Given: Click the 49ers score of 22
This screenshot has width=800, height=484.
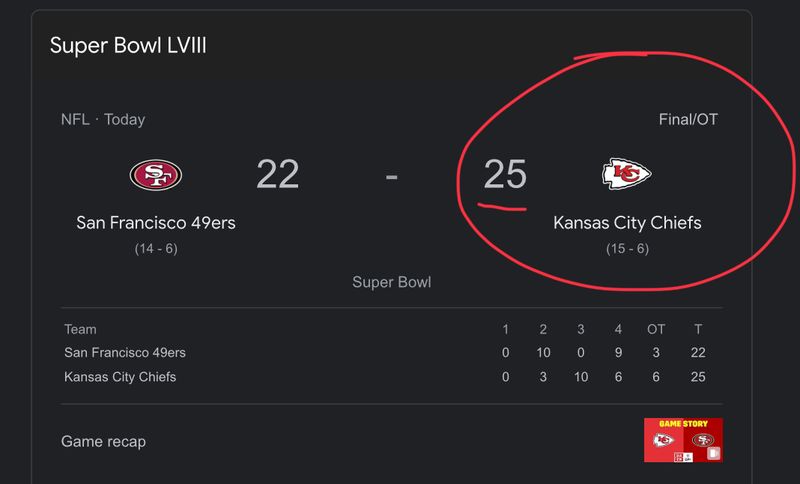Looking at the screenshot, I should coord(277,175).
